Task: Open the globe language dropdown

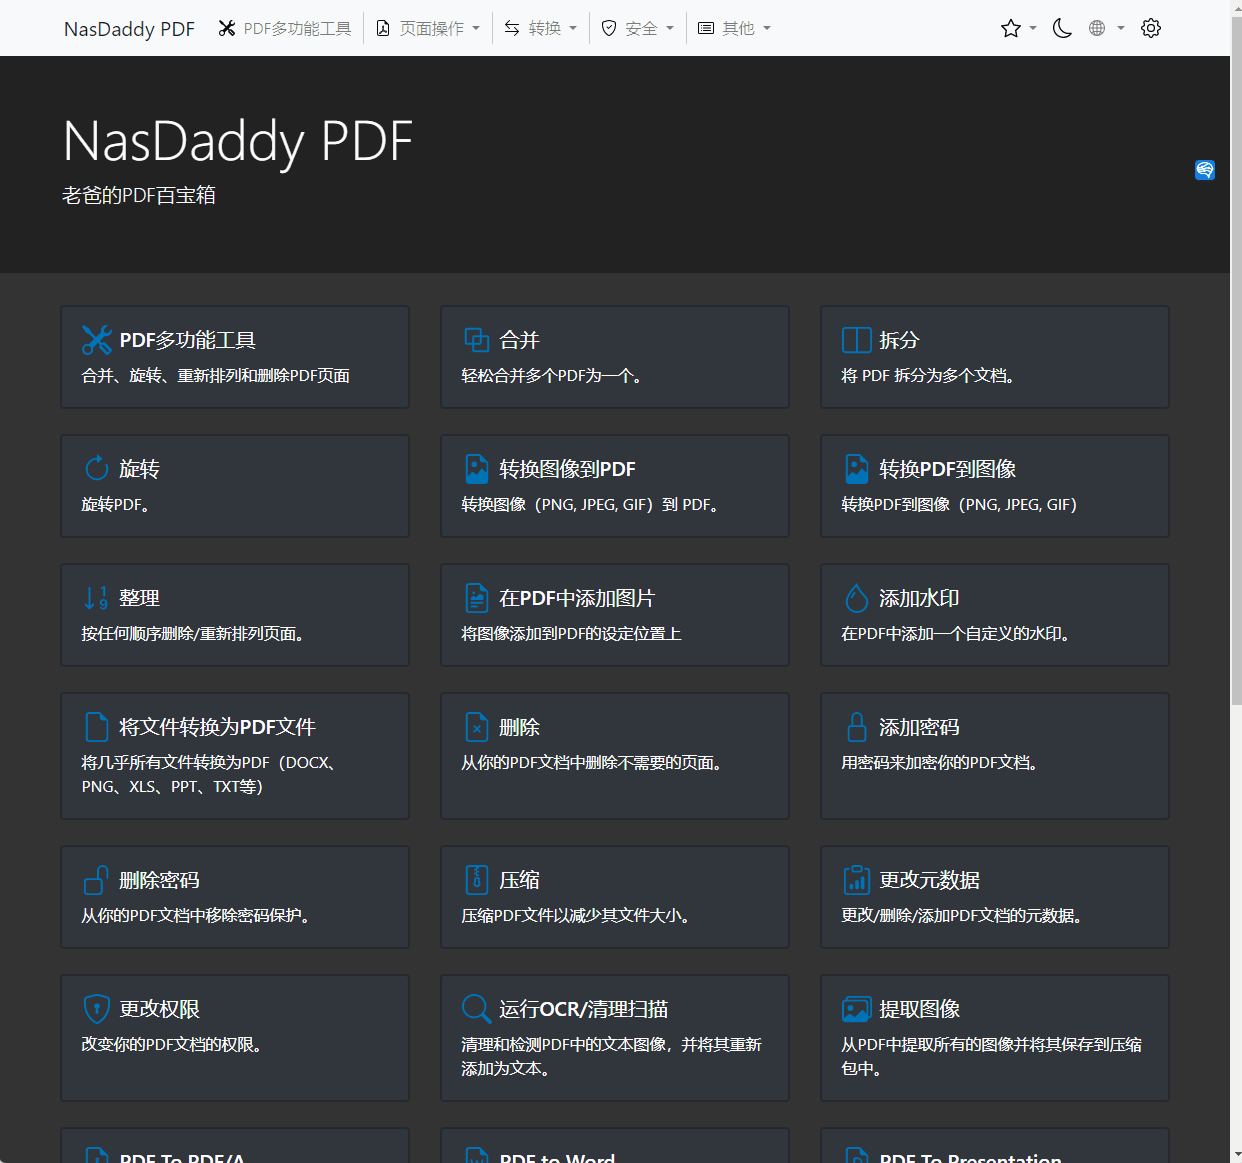Action: coord(1105,28)
